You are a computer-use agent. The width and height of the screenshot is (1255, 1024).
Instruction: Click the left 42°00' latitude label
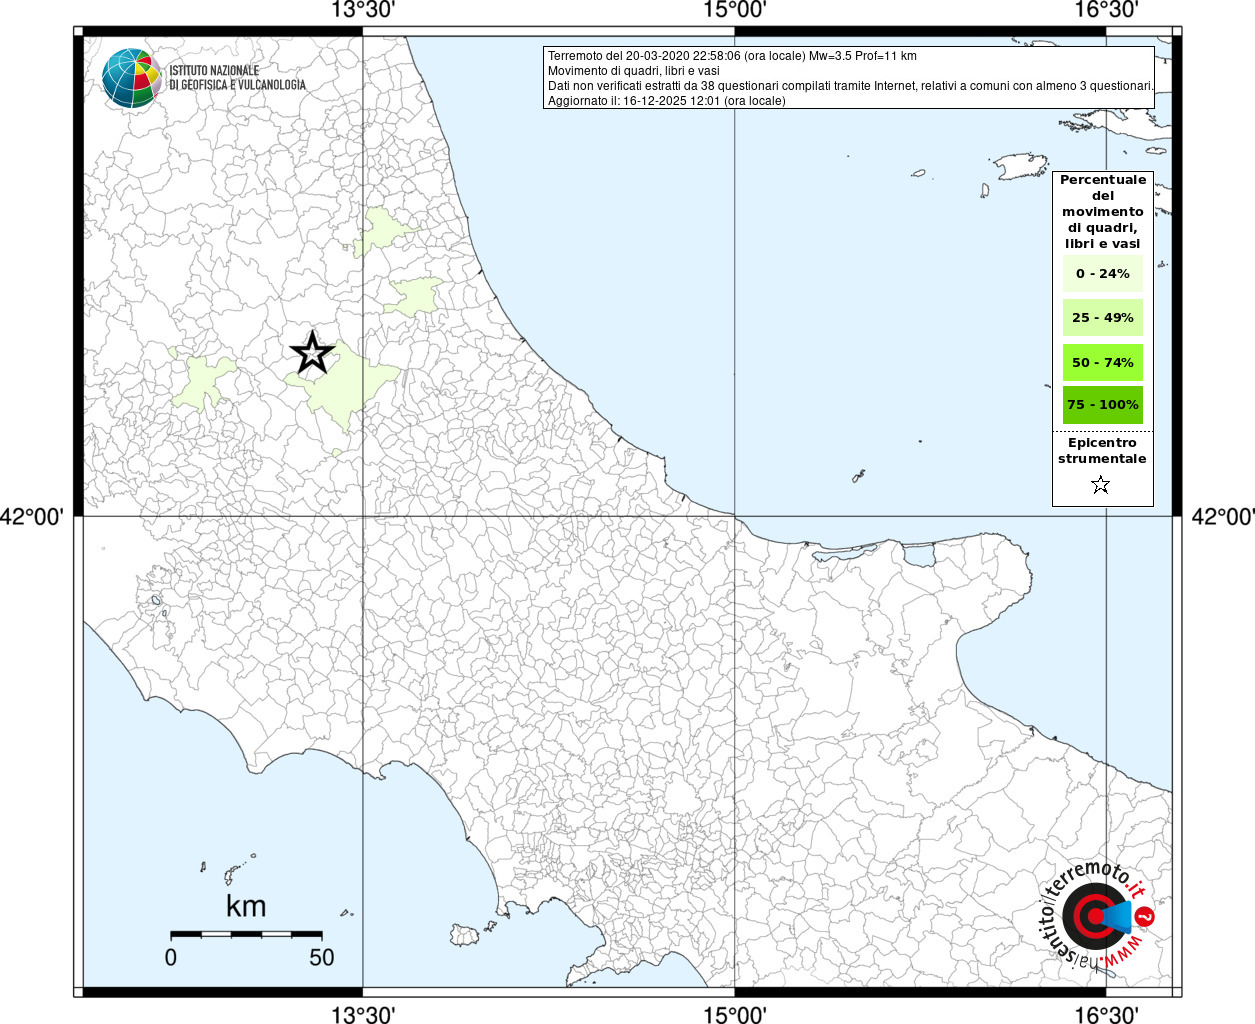pyautogui.click(x=32, y=517)
